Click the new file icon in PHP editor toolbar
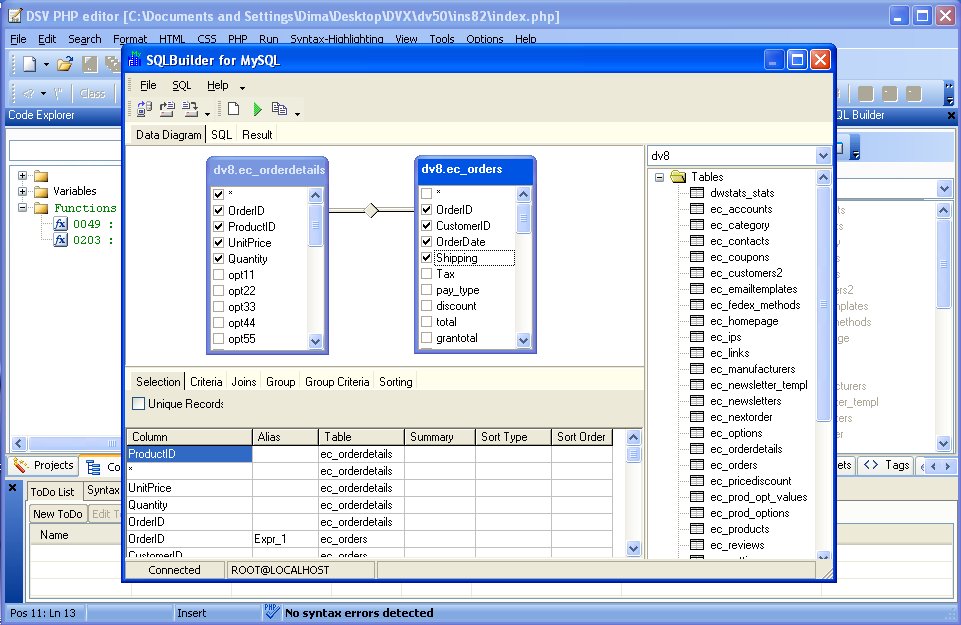Screen dimensions: 961x625 click(29, 64)
